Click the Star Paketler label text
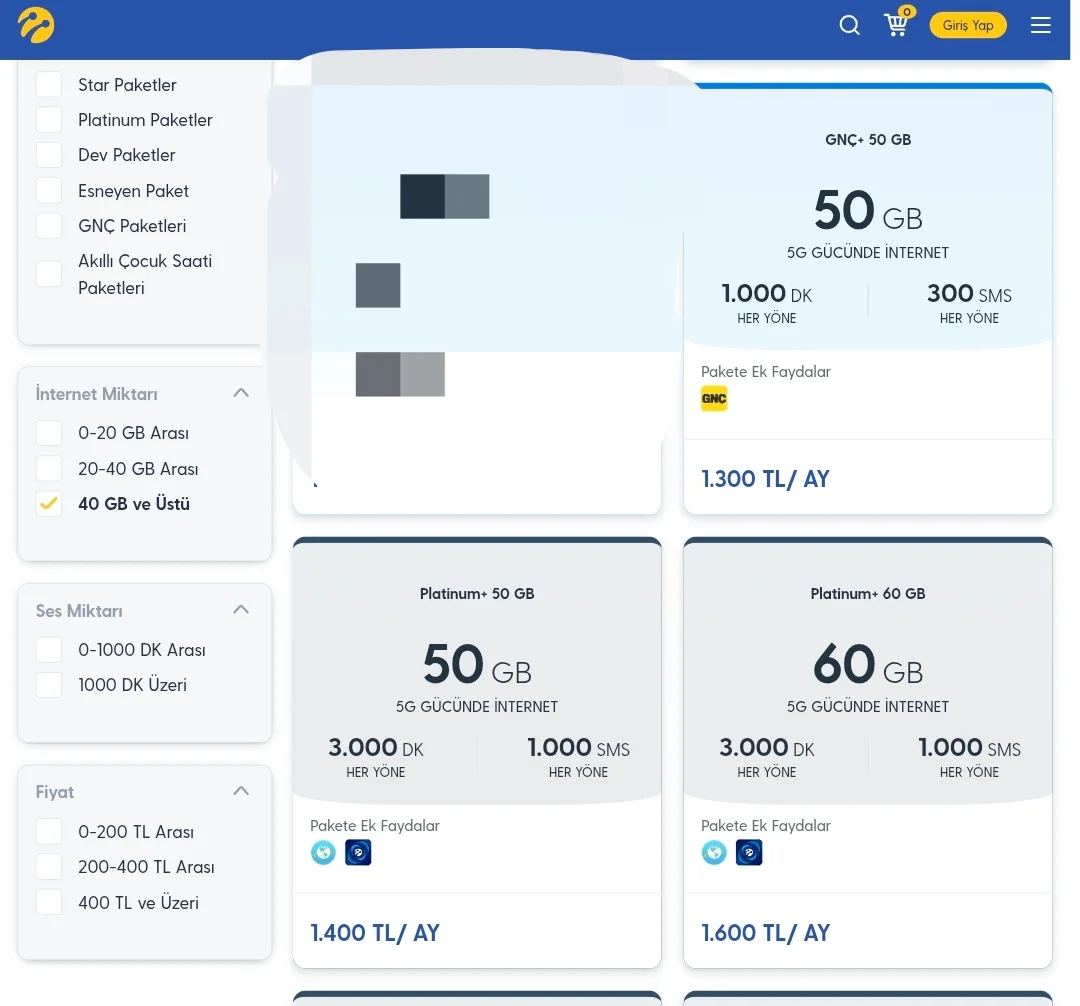Image resolution: width=1080 pixels, height=1006 pixels. 127,85
